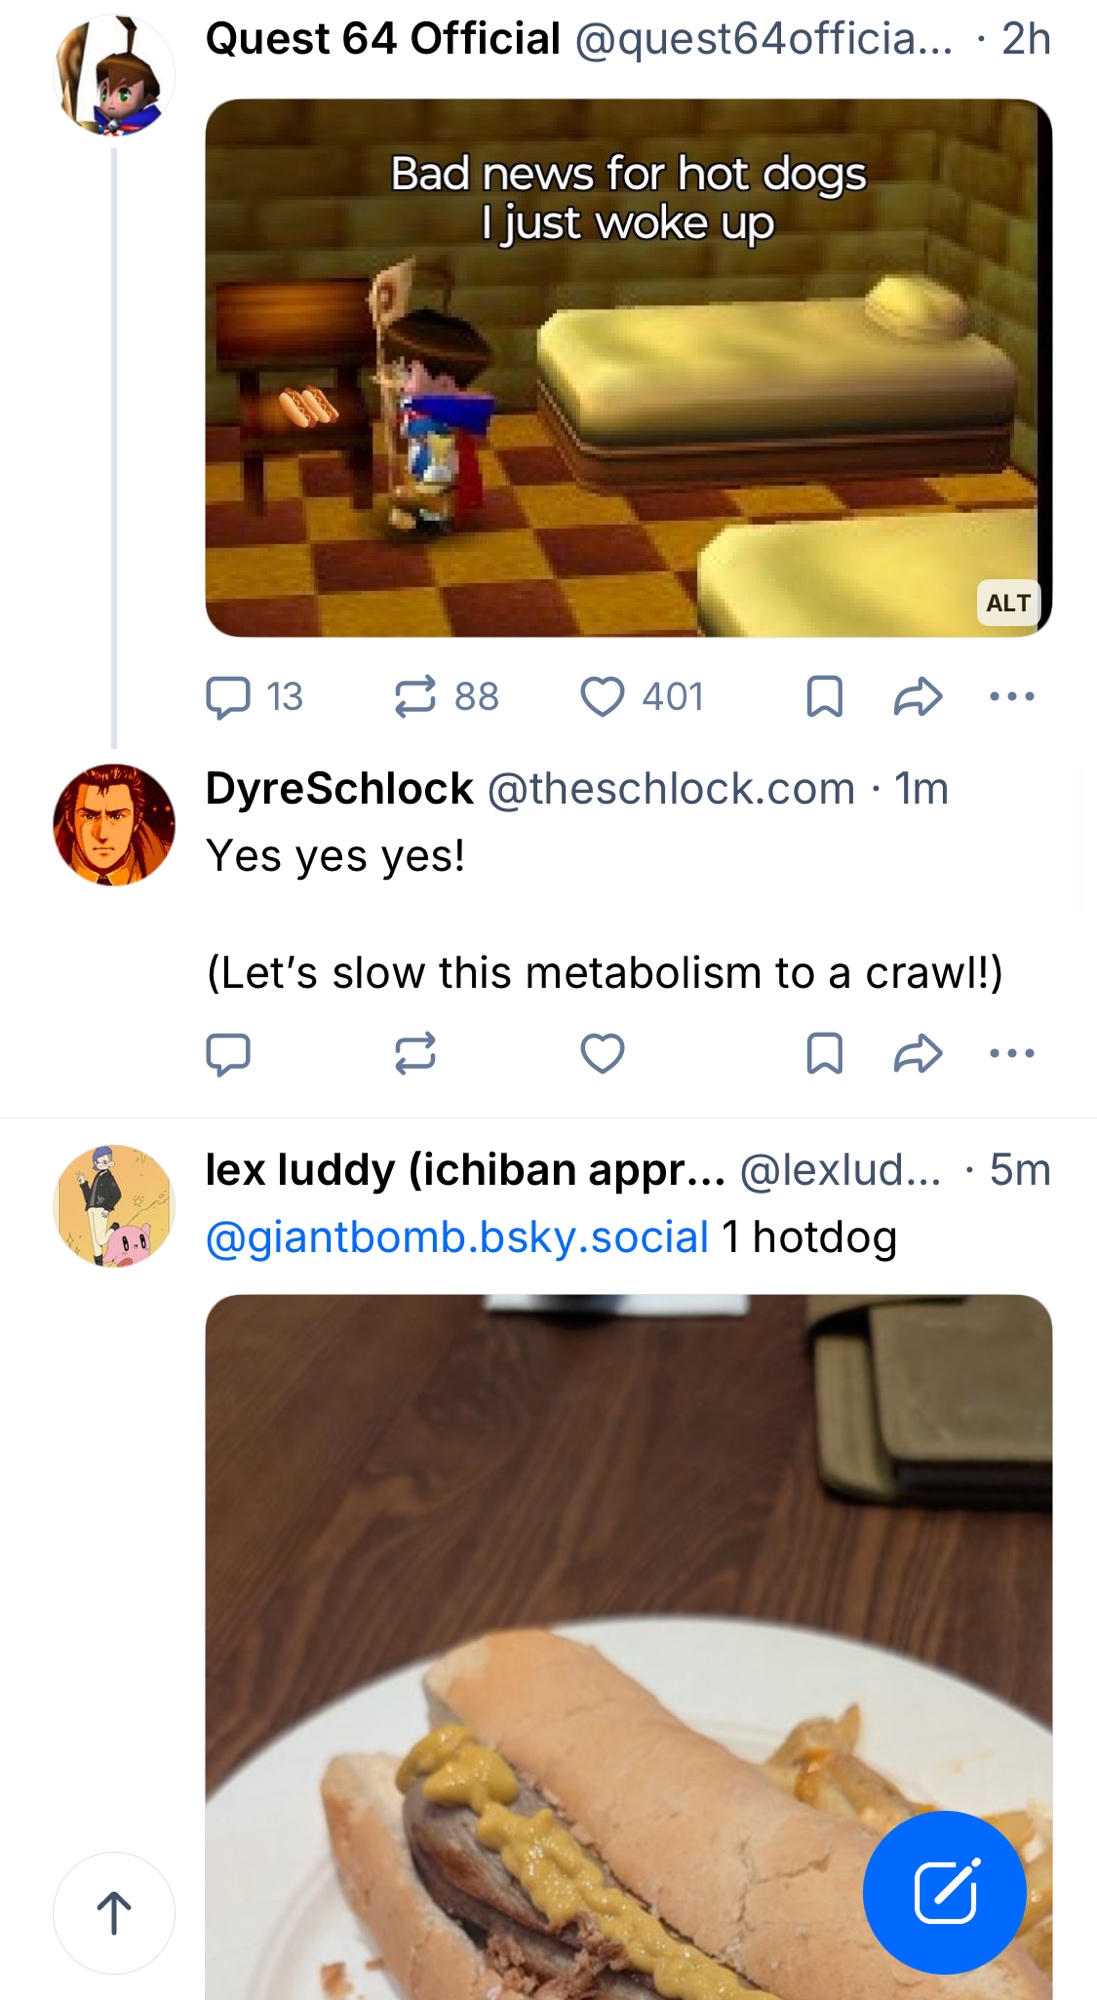1097x2000 pixels.
Task: Reply to DyreSchlock's comment
Action: (x=228, y=1053)
